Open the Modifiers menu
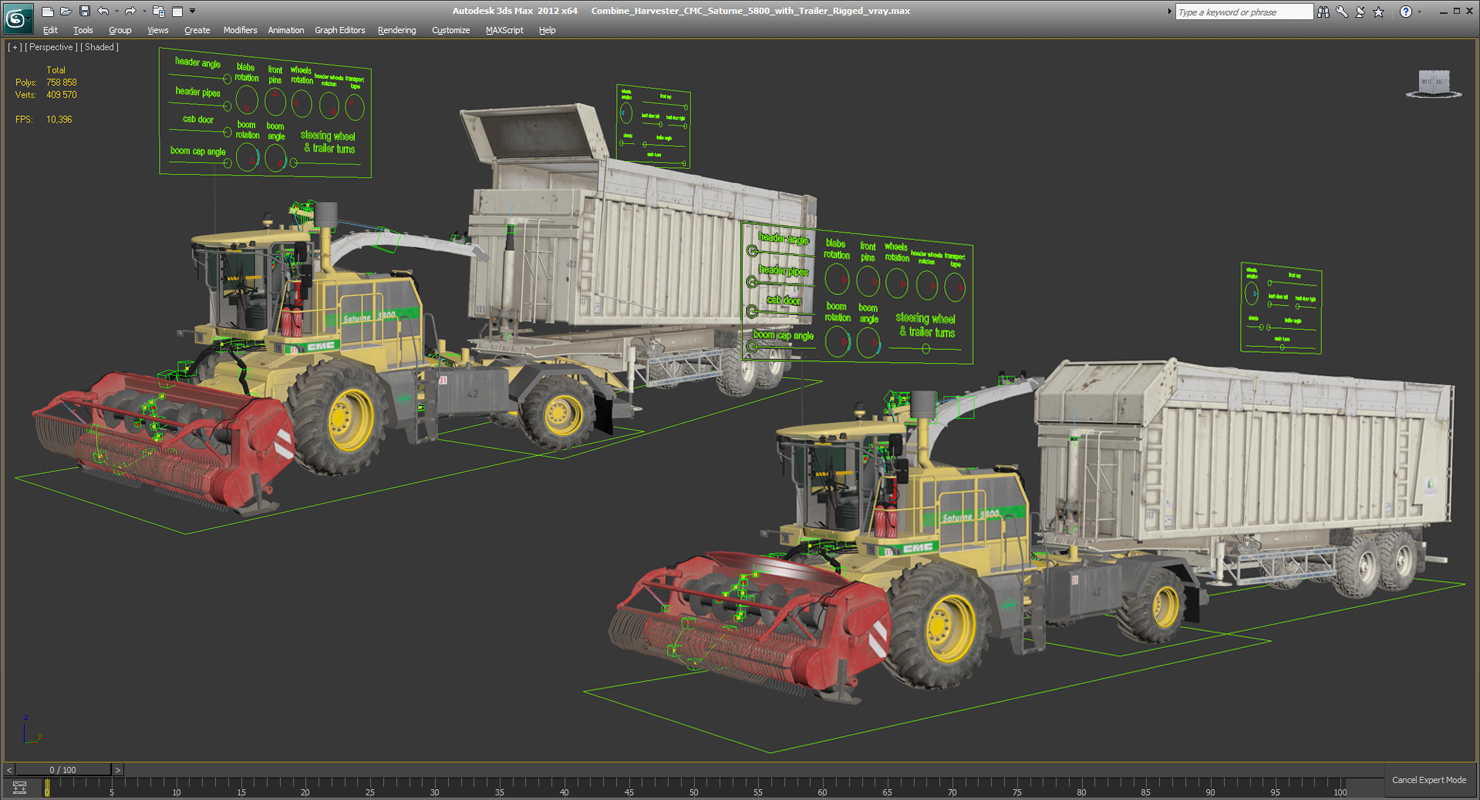 coord(240,30)
